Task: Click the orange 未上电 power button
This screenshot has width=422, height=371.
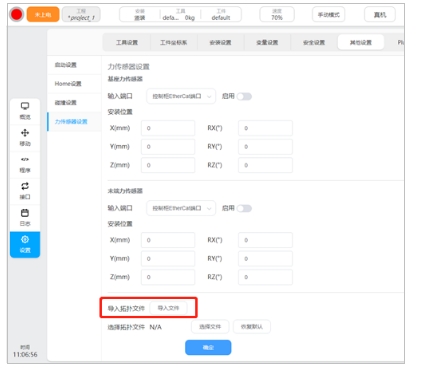Action: click(x=43, y=15)
